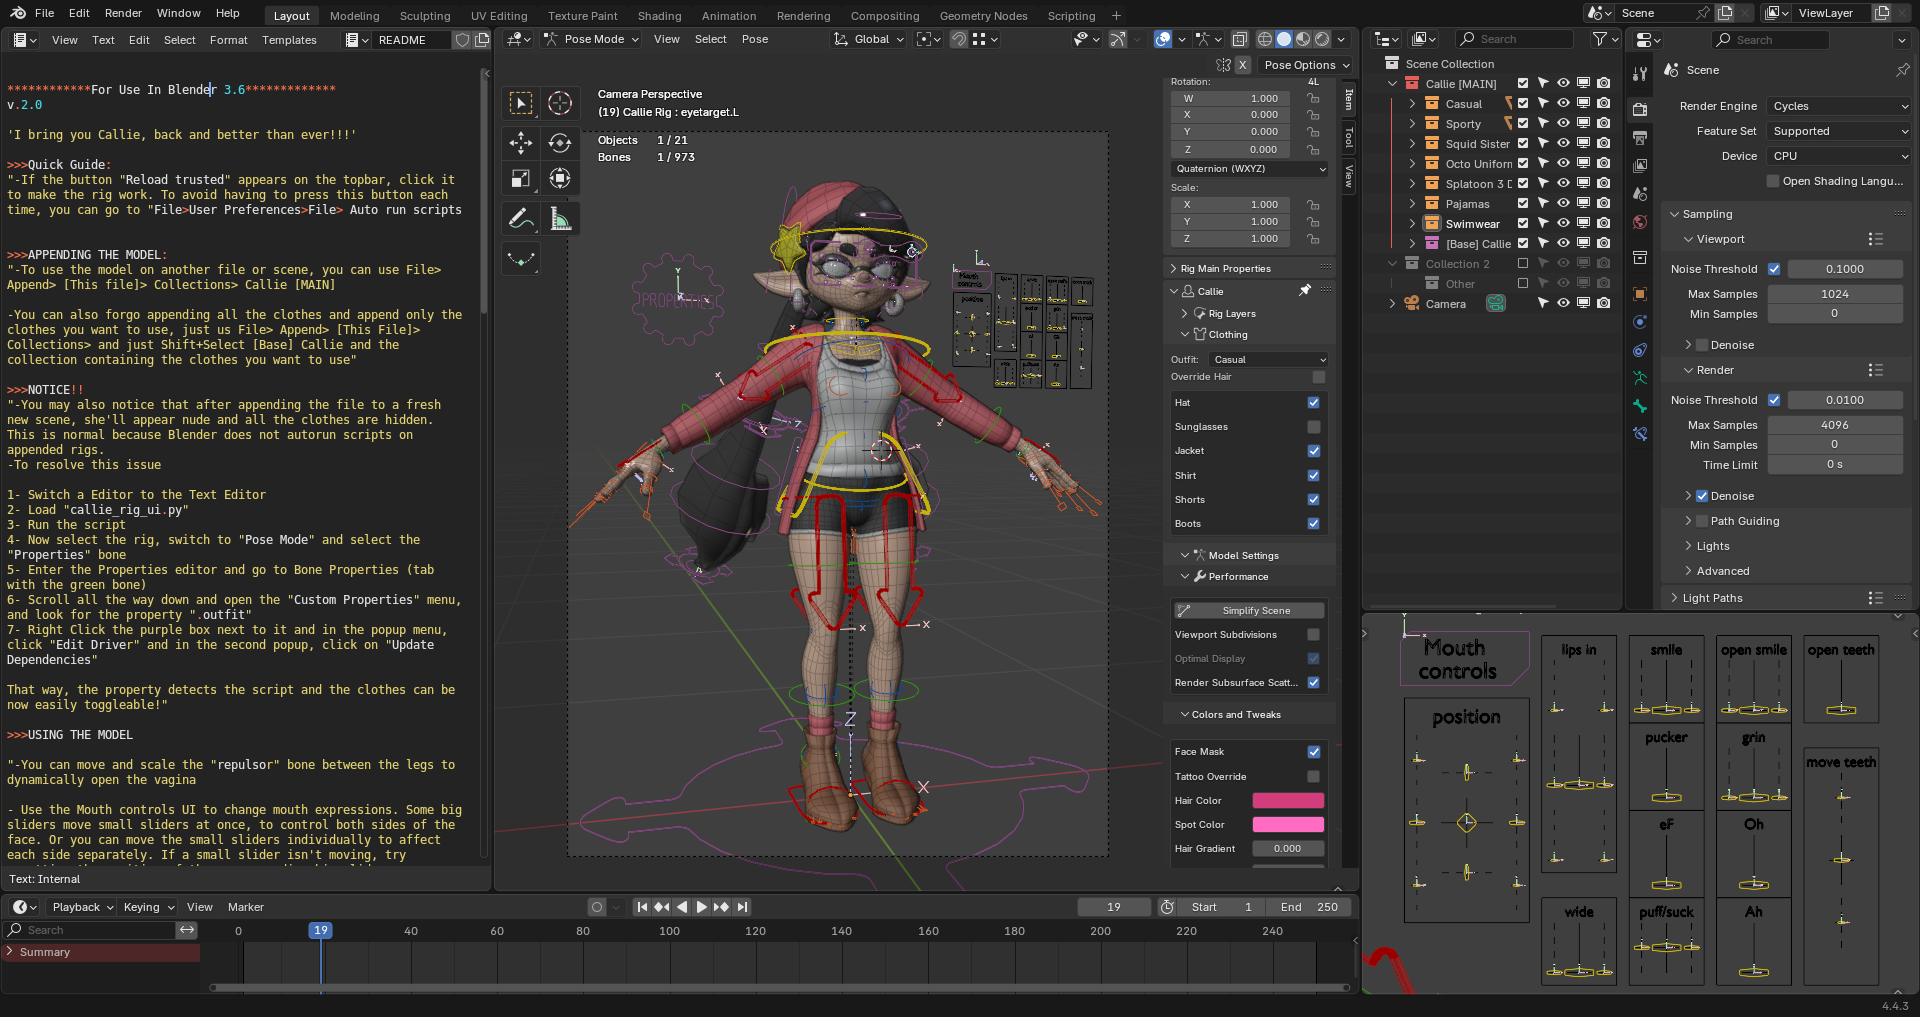Open the Templates menu in text editor
Viewport: 1920px width, 1017px height.
pos(289,40)
